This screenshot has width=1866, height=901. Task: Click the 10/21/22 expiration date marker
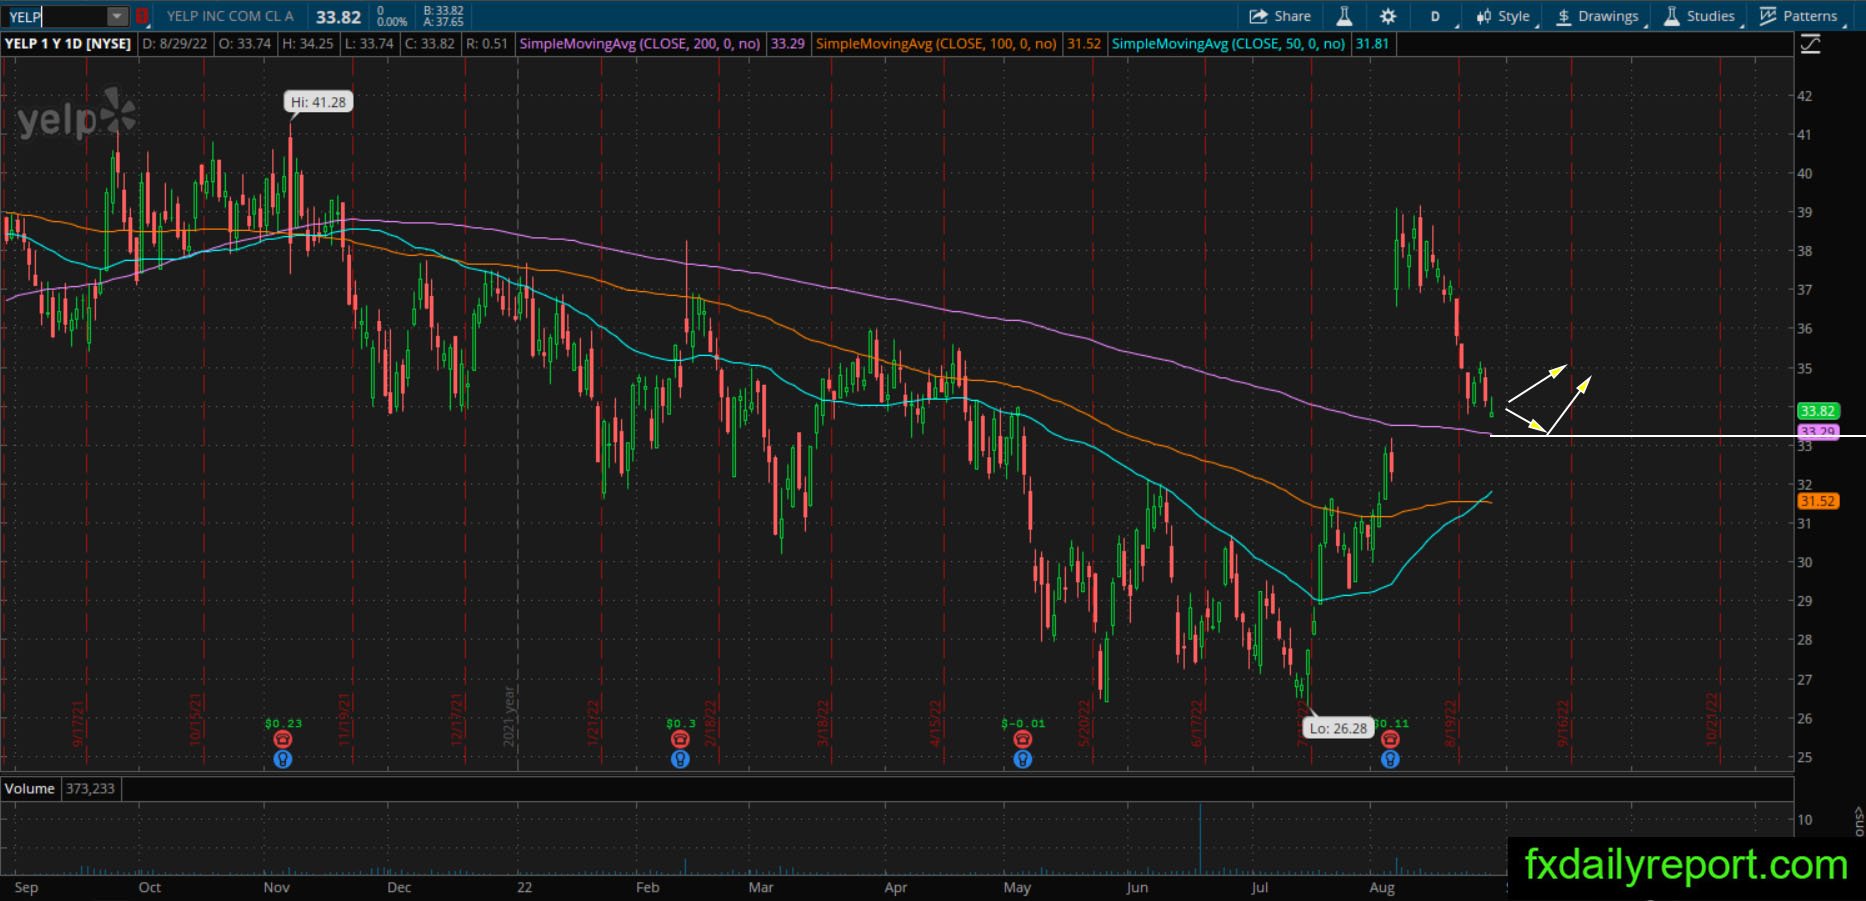(x=1712, y=719)
